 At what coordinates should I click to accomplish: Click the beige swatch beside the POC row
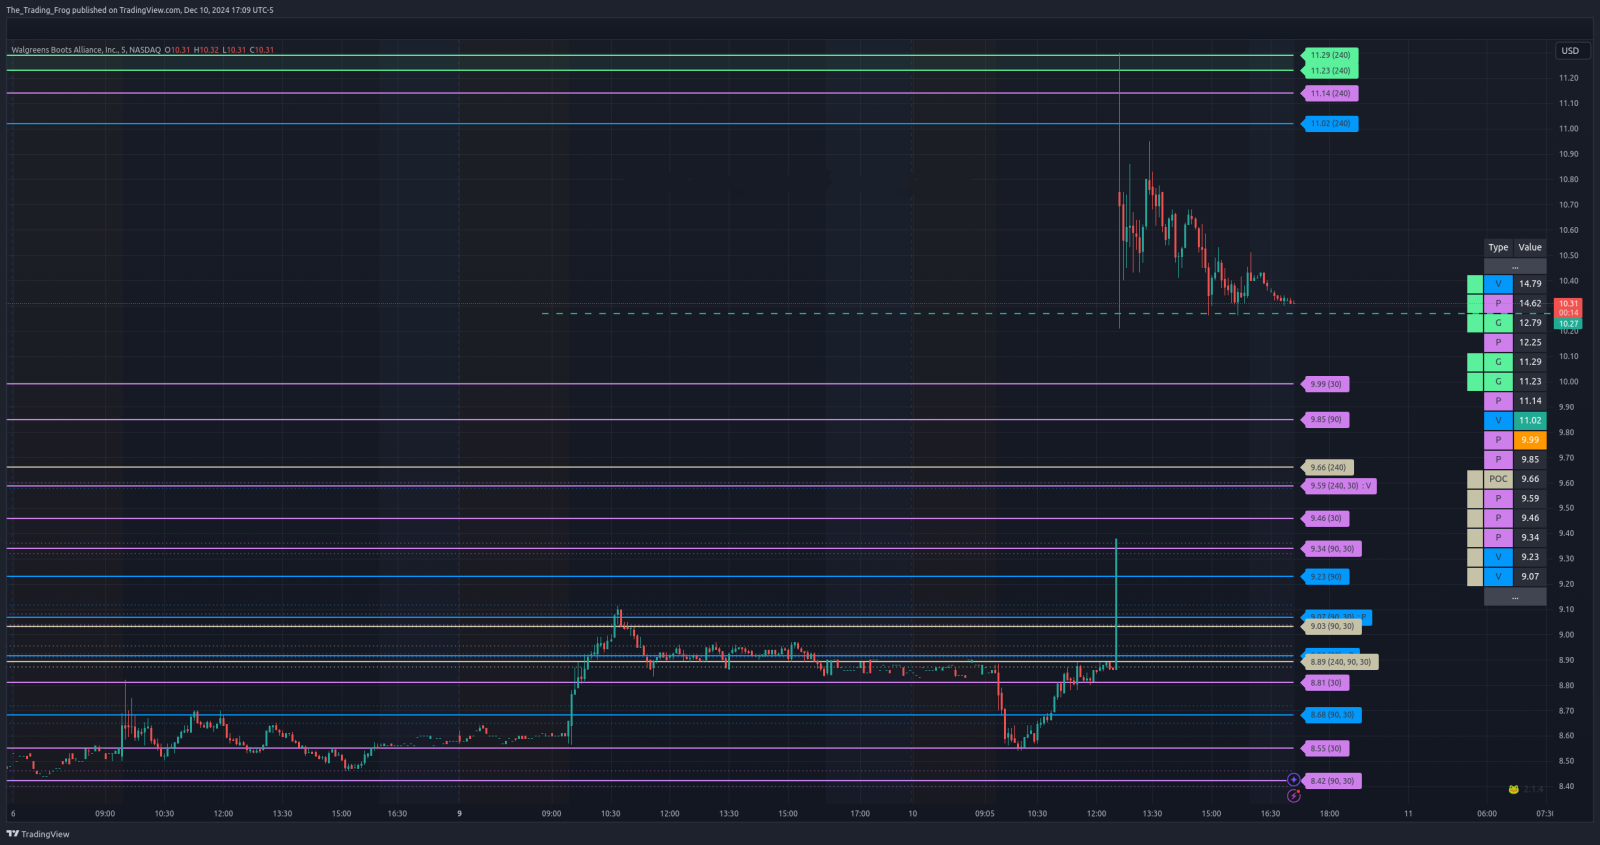tap(1475, 479)
